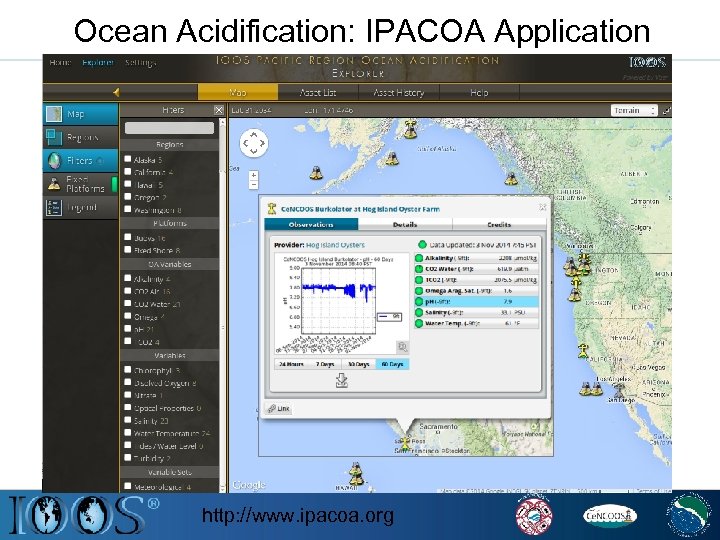Show the 60 Days chart range

(392, 364)
